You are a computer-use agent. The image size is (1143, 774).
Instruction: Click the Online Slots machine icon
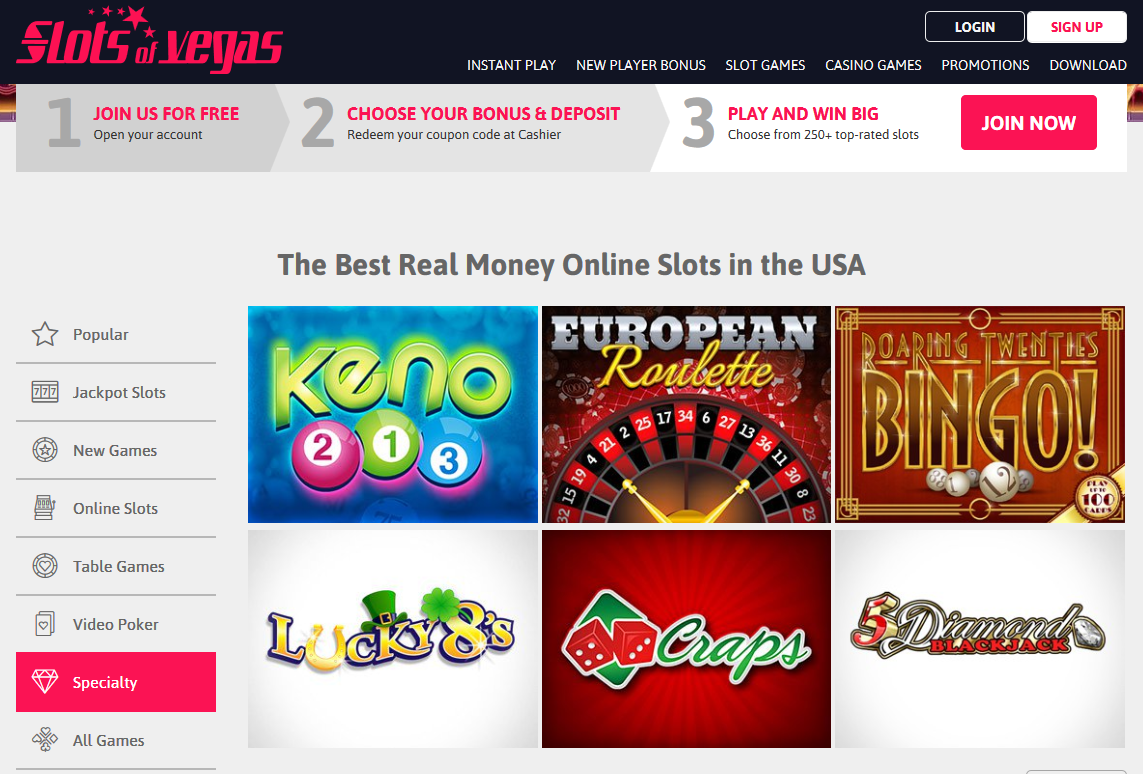(44, 507)
